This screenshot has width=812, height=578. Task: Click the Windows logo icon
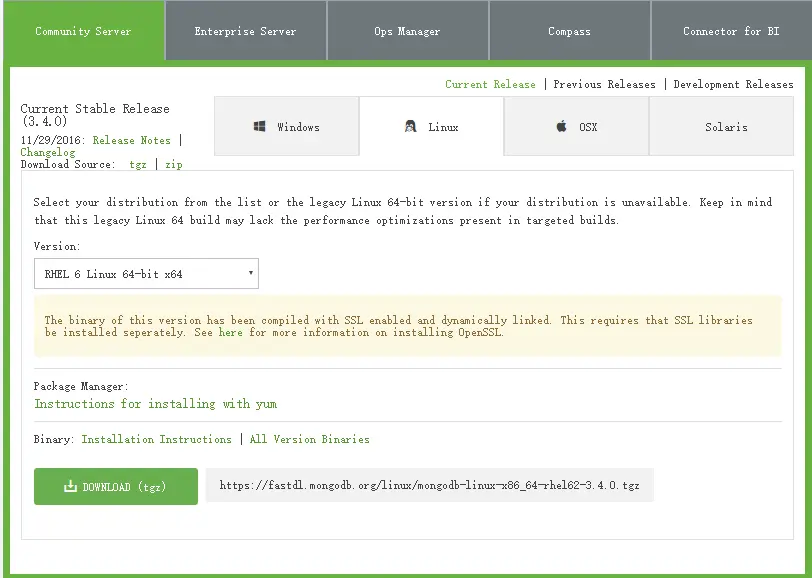point(259,126)
